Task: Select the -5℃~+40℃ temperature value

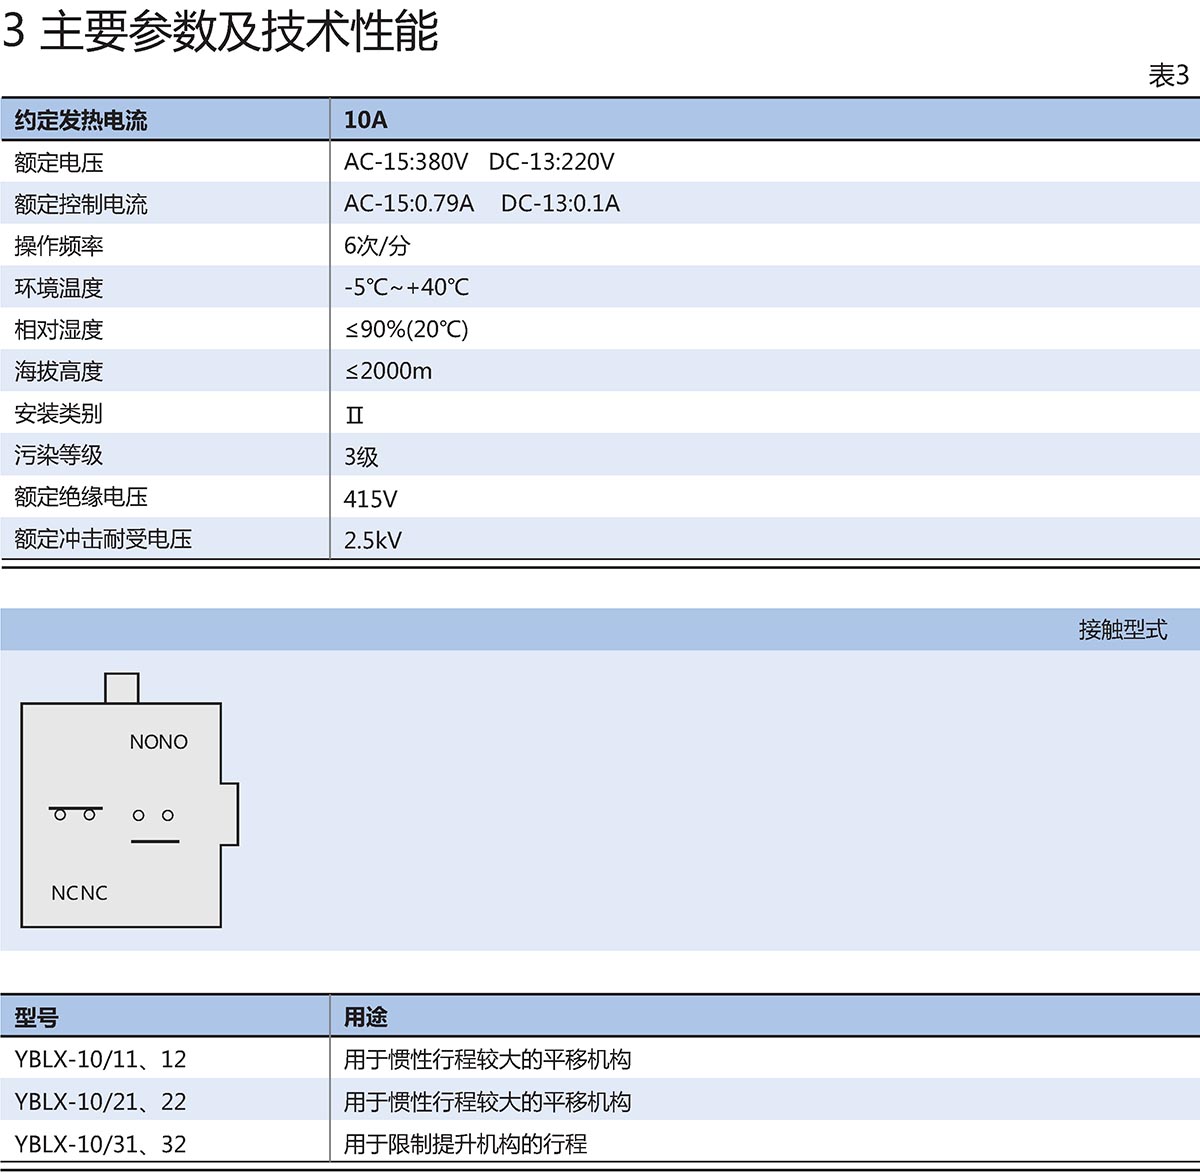Action: tap(406, 288)
